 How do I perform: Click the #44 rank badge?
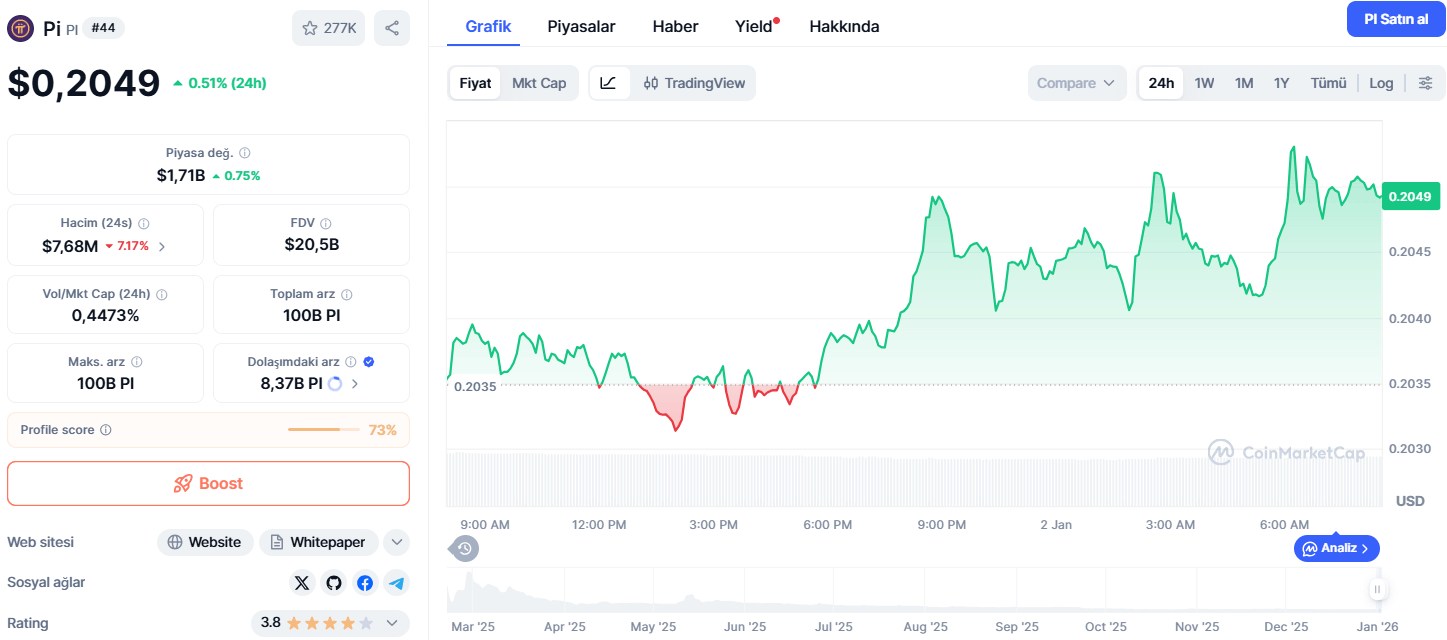coord(103,28)
